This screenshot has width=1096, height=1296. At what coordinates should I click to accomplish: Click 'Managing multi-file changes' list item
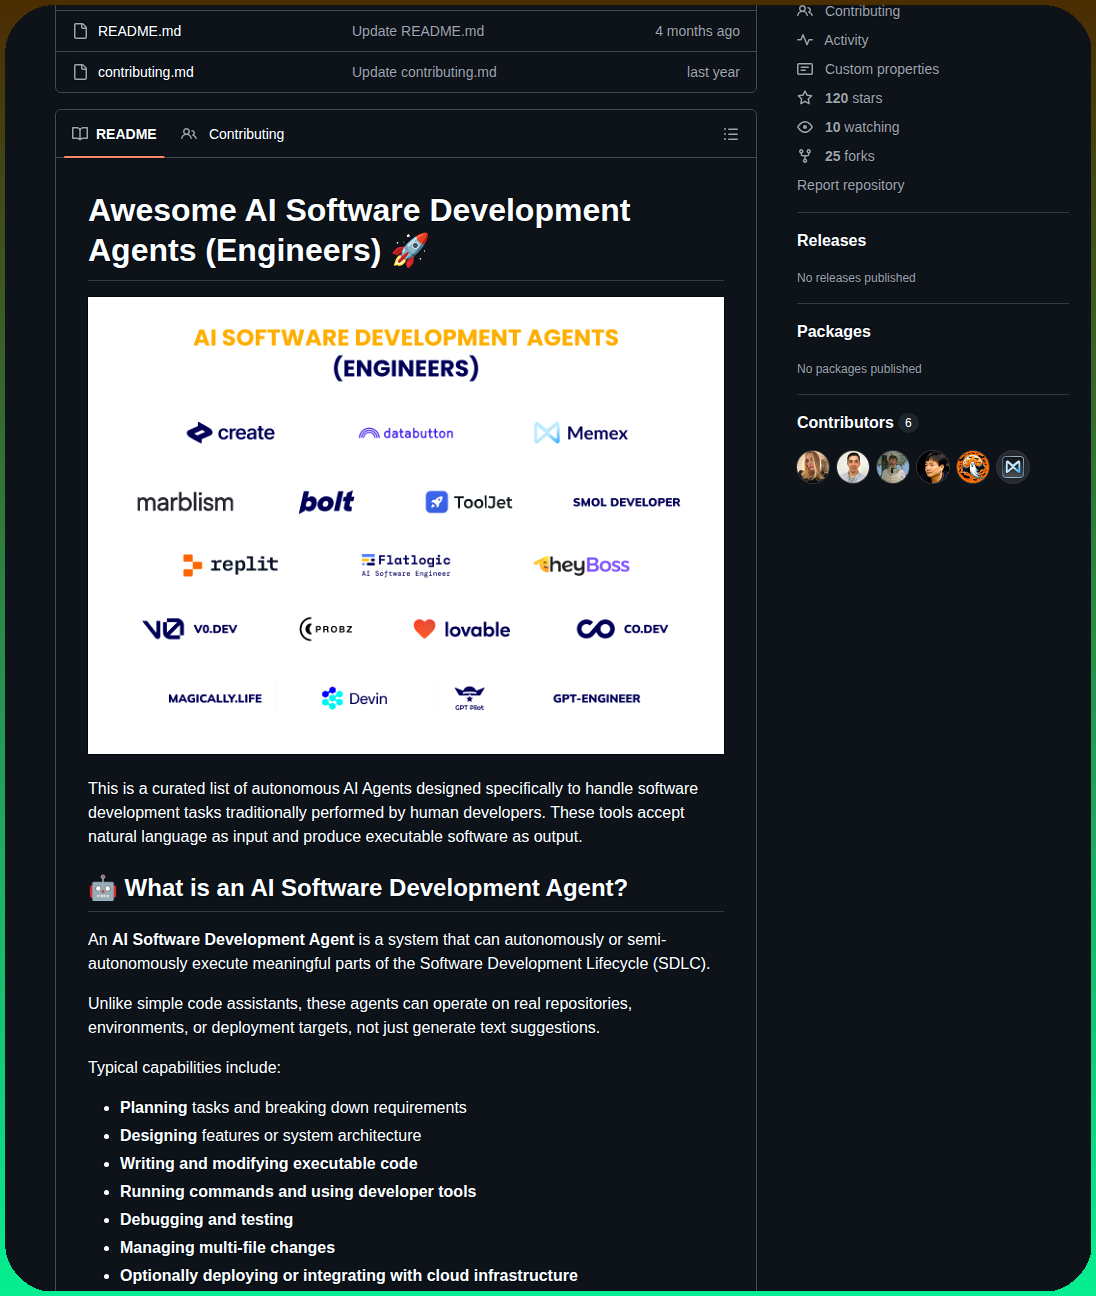click(227, 1248)
